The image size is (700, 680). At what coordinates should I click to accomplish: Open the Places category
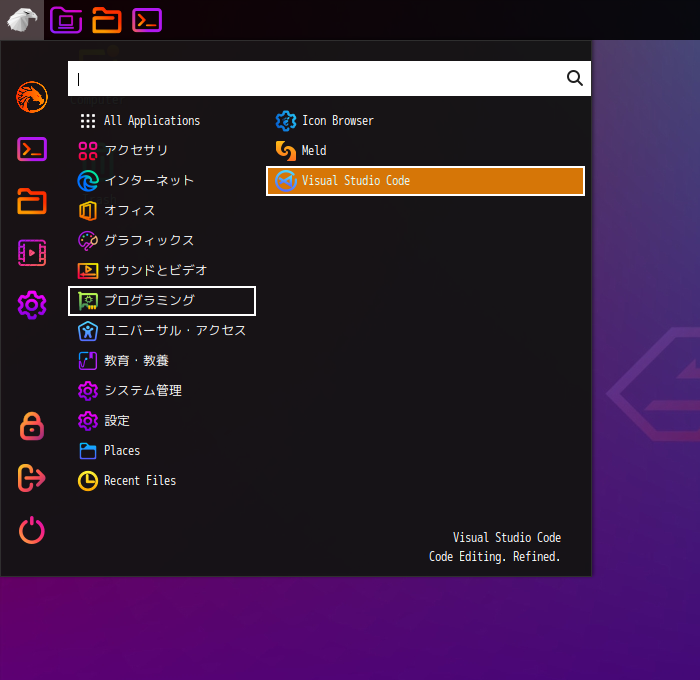(162, 451)
